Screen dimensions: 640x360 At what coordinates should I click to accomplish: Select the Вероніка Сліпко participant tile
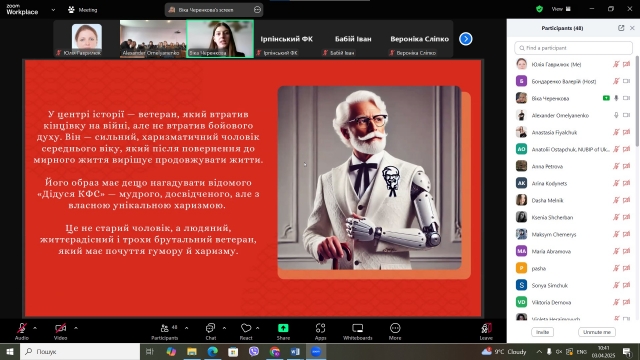click(x=420, y=39)
